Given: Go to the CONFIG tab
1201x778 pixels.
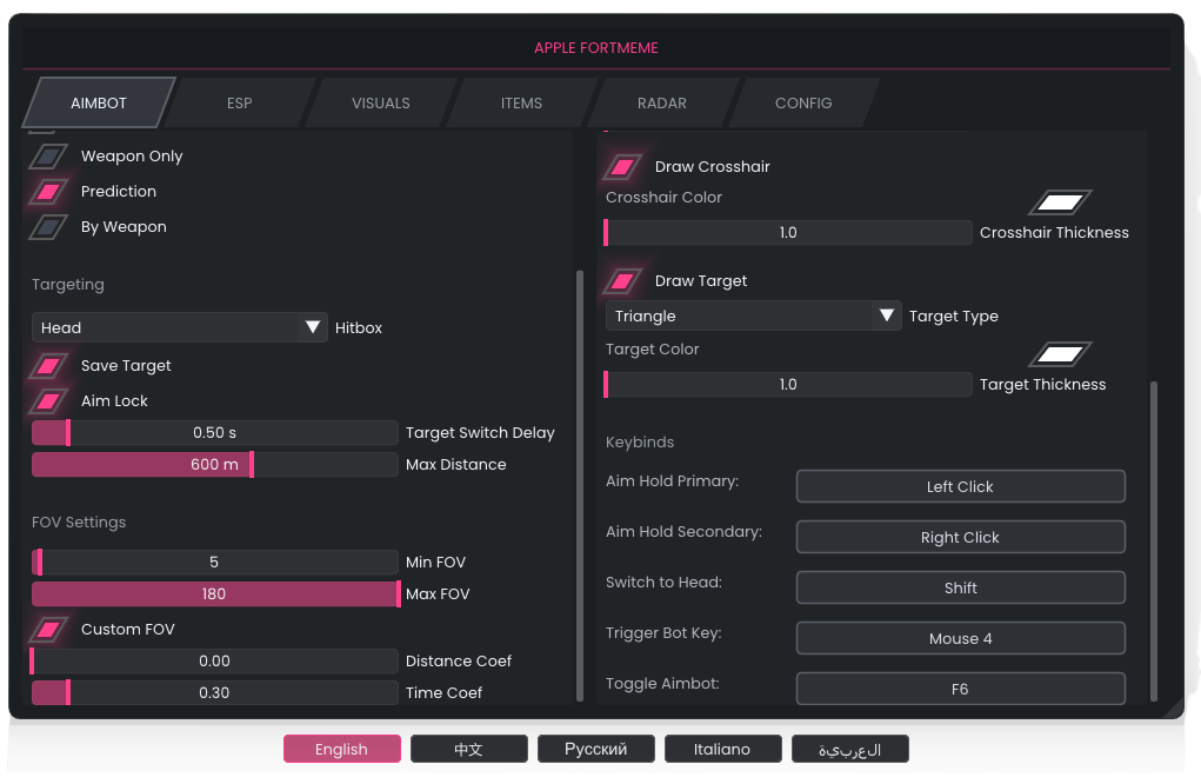Looking at the screenshot, I should [803, 103].
